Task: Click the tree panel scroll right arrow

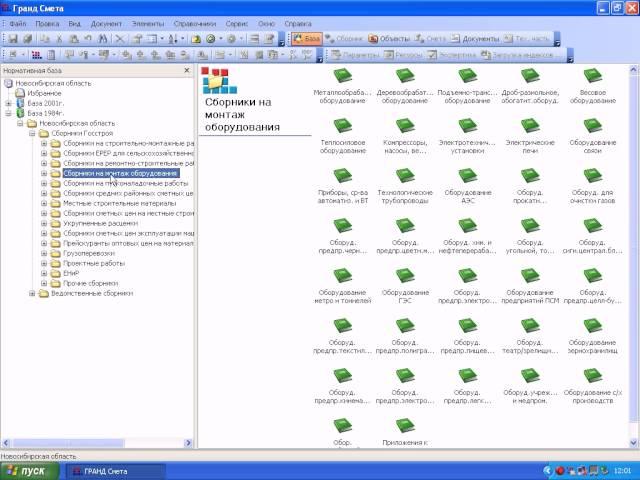Action: coord(188,443)
